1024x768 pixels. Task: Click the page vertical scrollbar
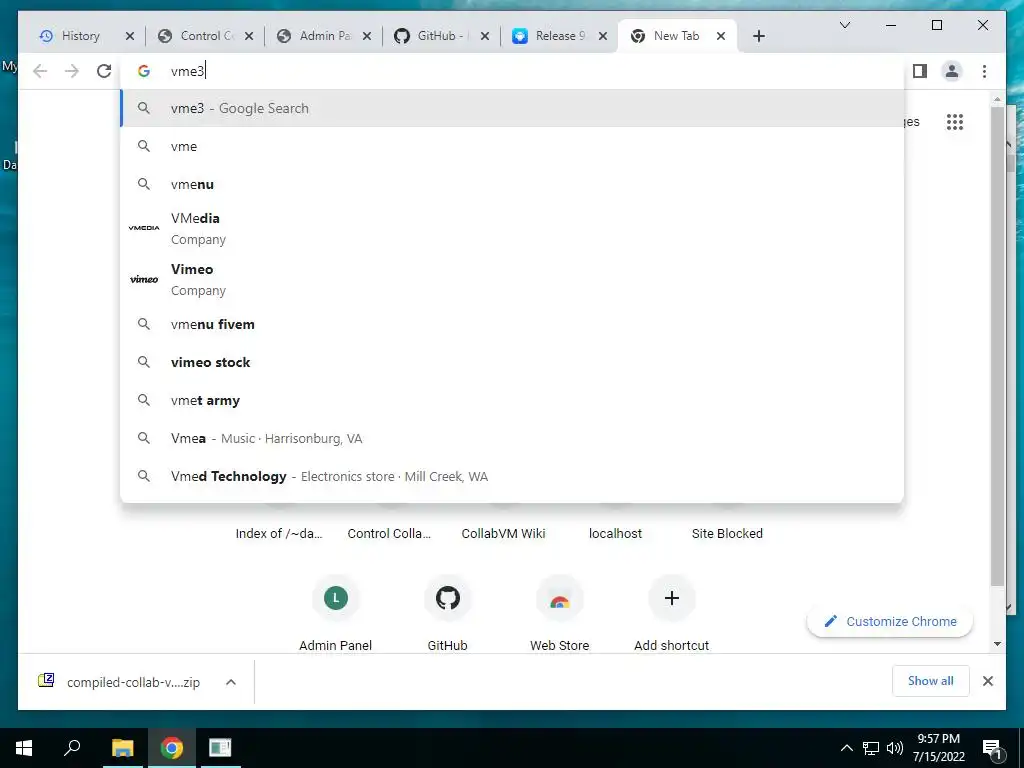(997, 346)
